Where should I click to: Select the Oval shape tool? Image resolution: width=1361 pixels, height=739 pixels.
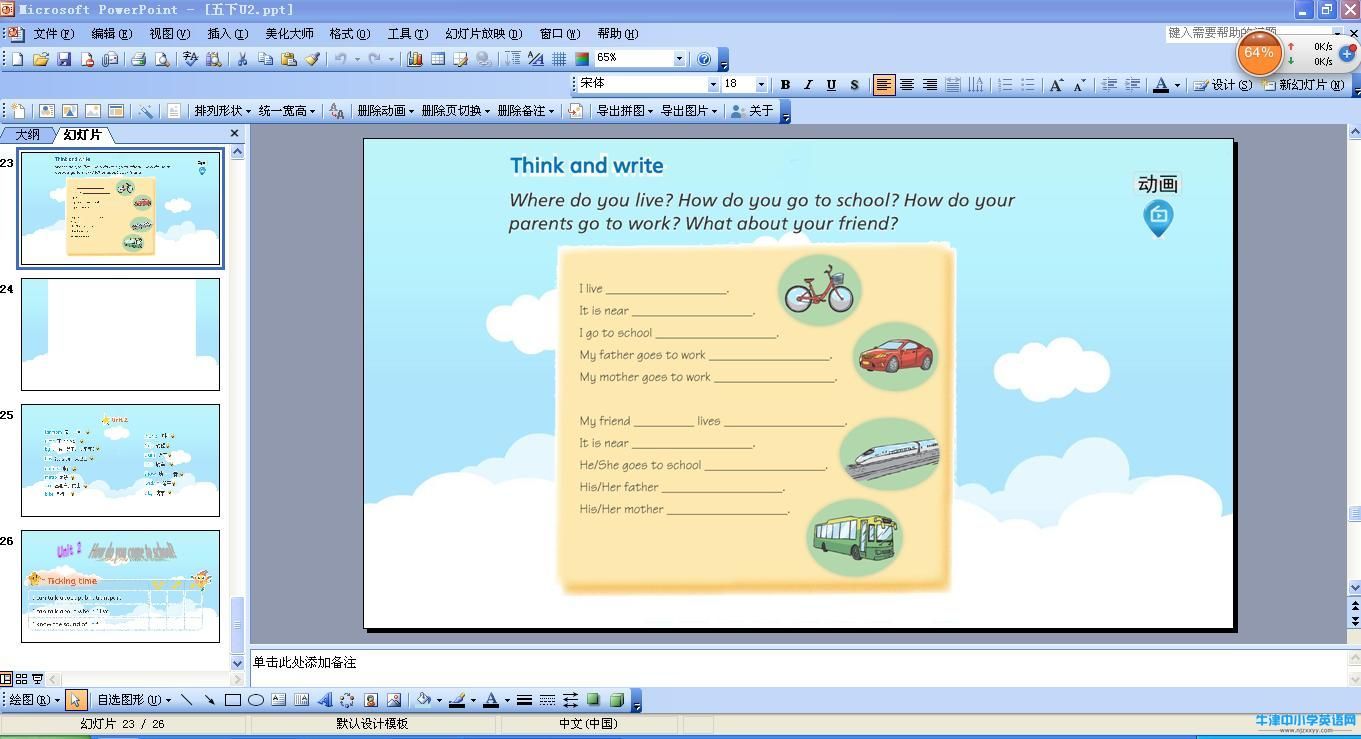(256, 700)
